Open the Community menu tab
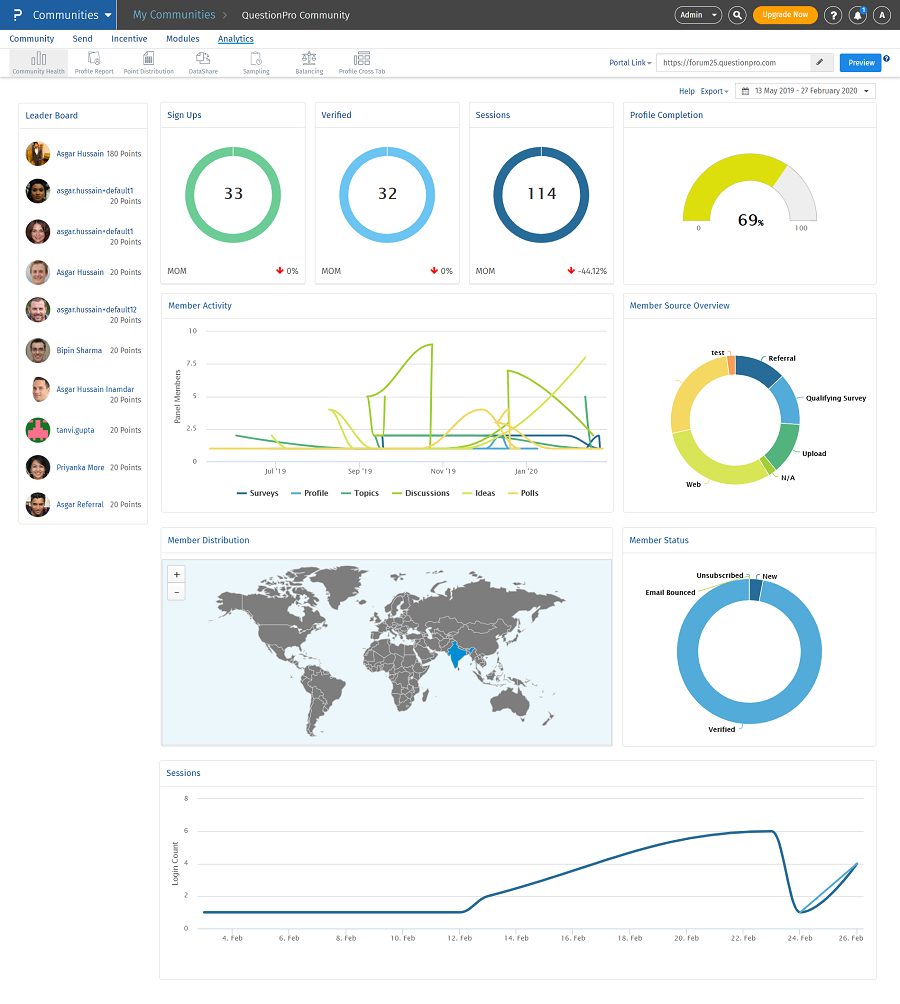The image size is (900, 1004). [31, 38]
